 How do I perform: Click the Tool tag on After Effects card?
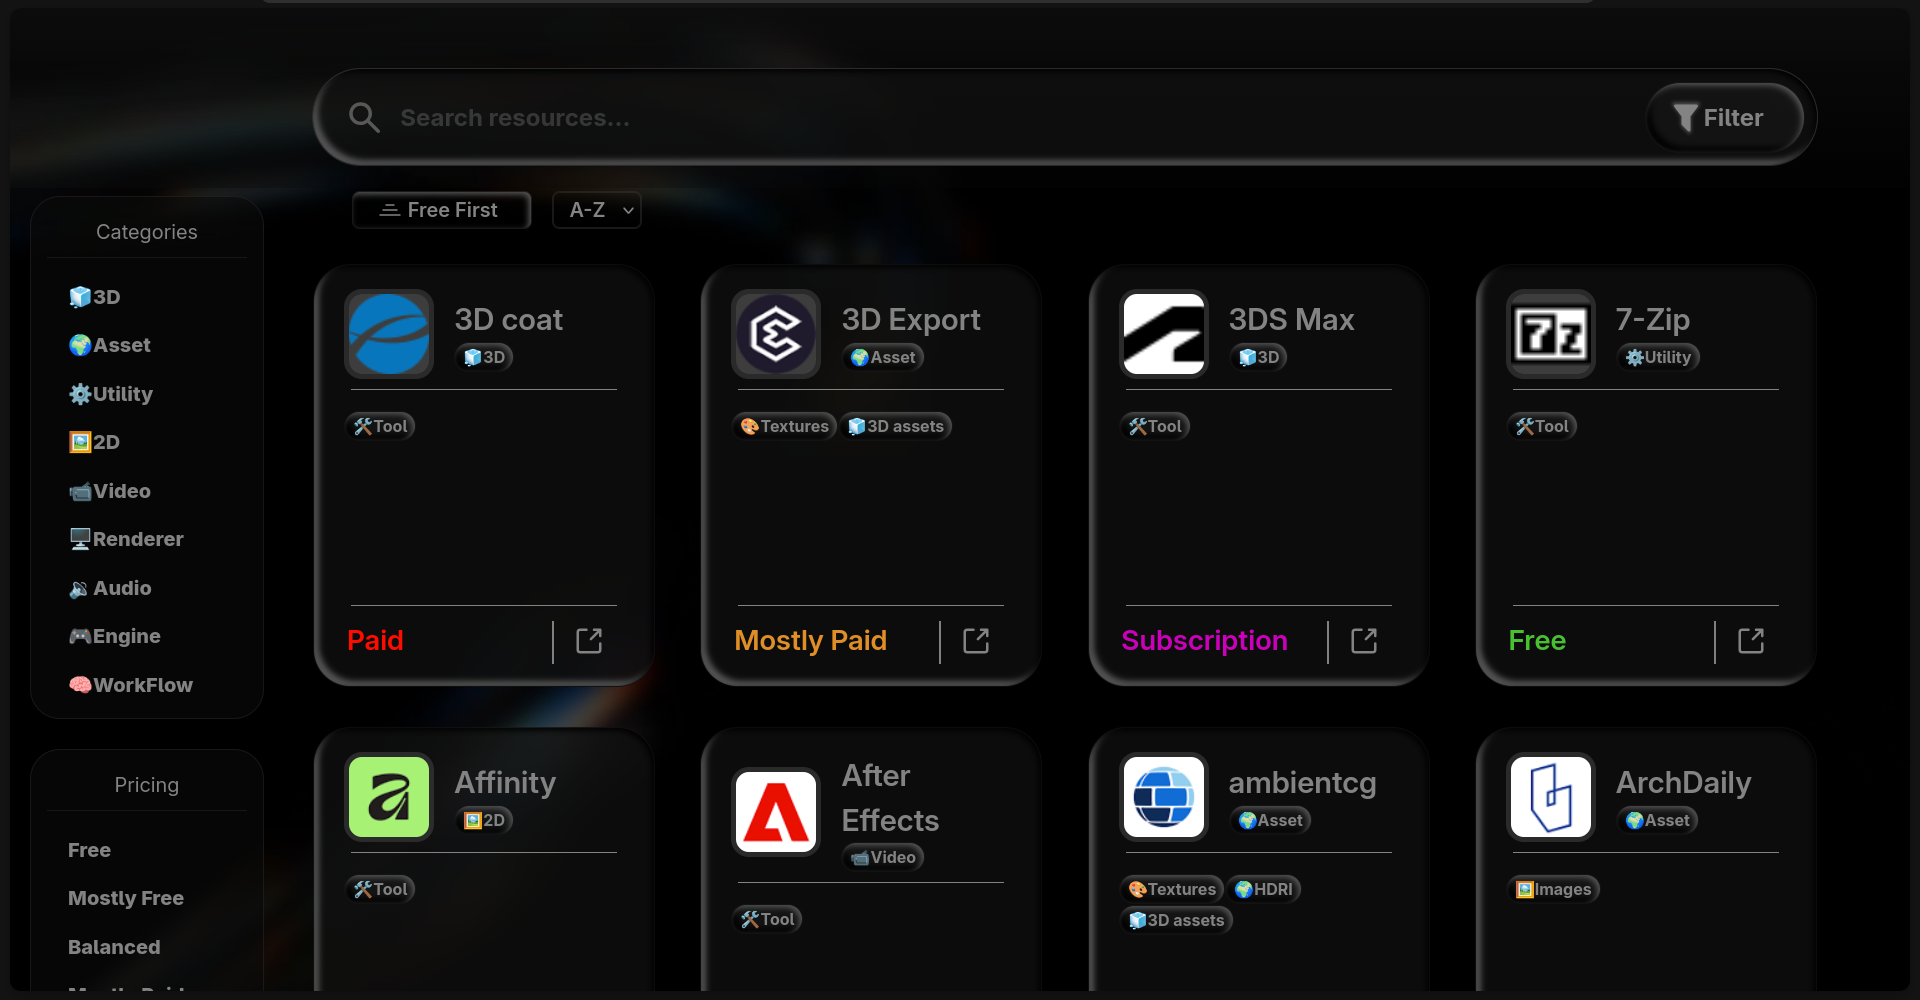(x=767, y=919)
